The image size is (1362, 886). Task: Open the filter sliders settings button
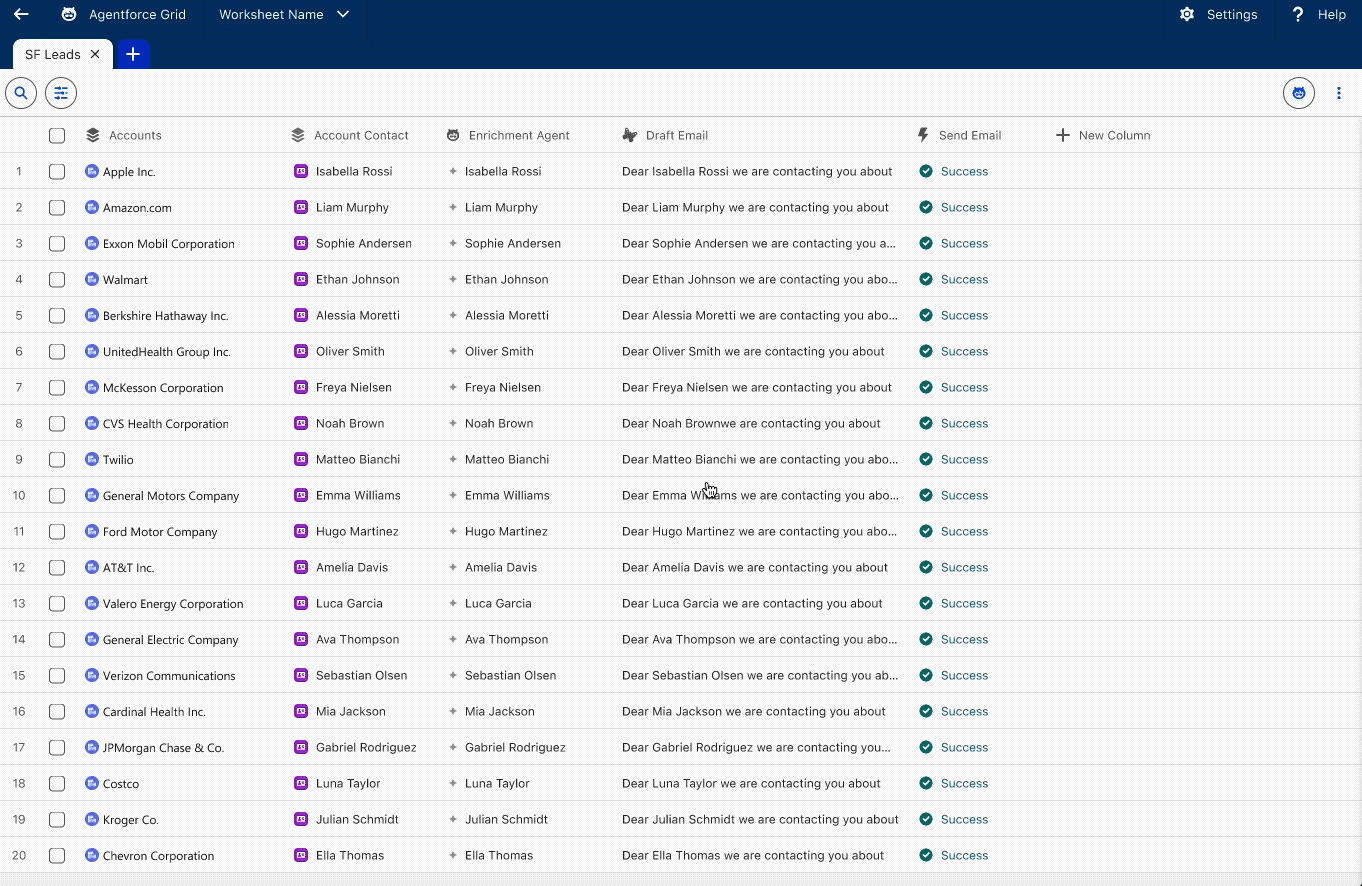(x=61, y=93)
